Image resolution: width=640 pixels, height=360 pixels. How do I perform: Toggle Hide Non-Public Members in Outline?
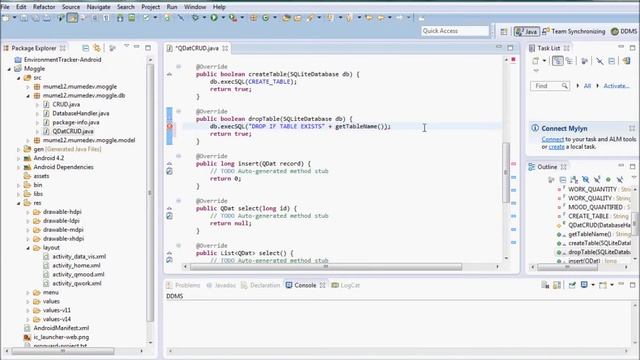[609, 179]
